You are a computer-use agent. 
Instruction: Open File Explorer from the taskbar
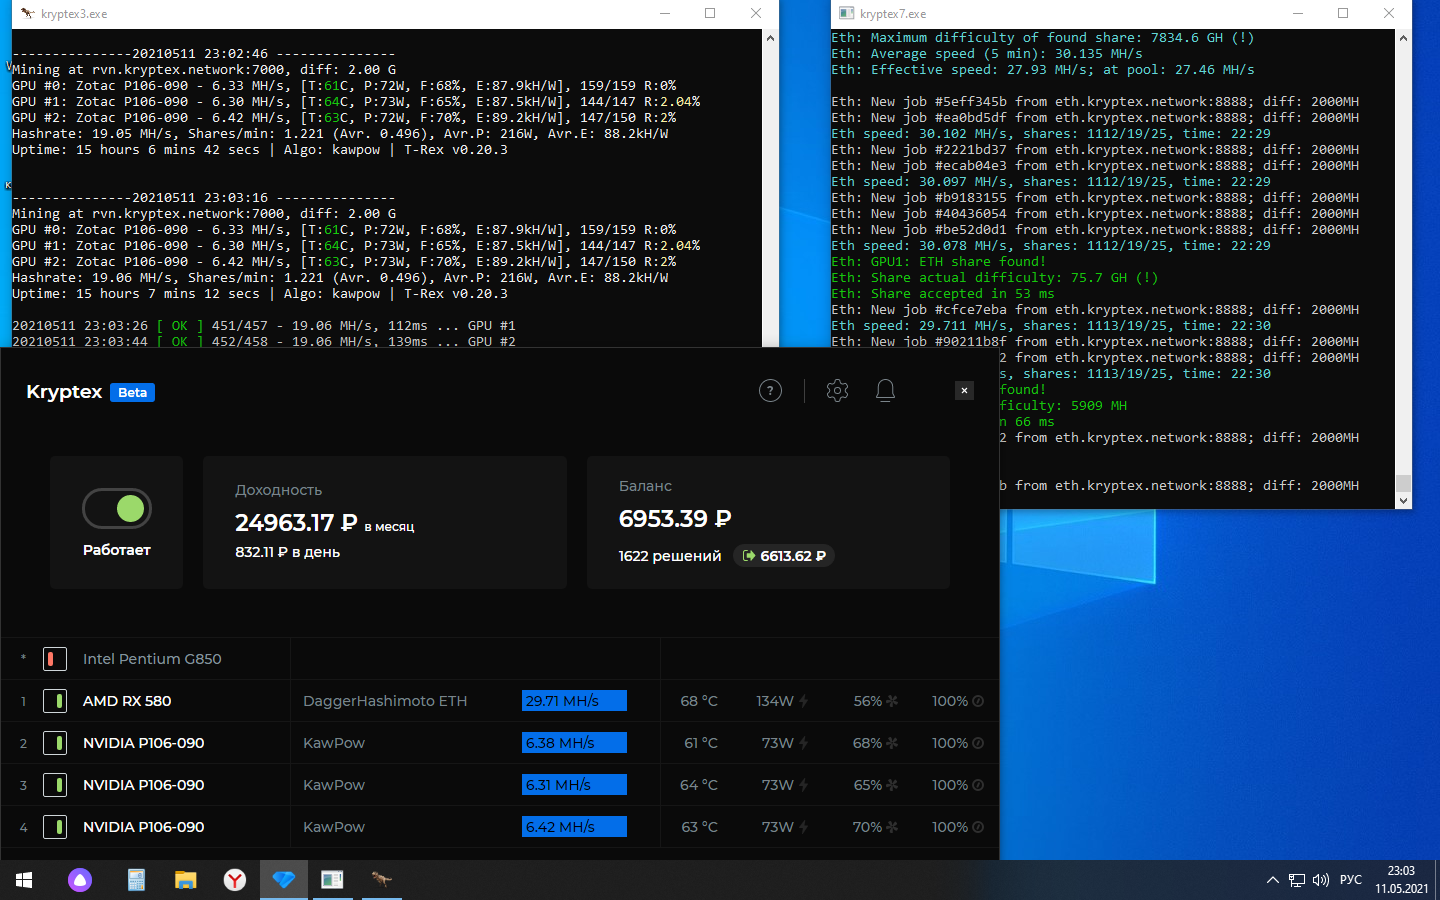(x=185, y=880)
